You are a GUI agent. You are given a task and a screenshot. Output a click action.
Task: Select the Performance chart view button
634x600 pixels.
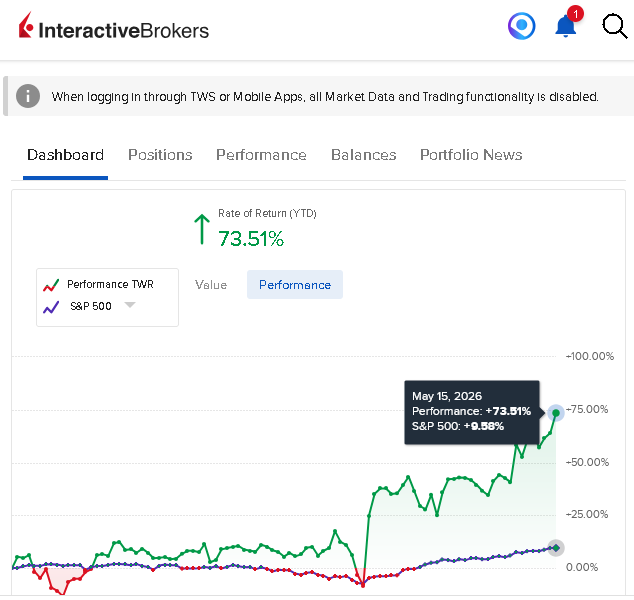(295, 285)
